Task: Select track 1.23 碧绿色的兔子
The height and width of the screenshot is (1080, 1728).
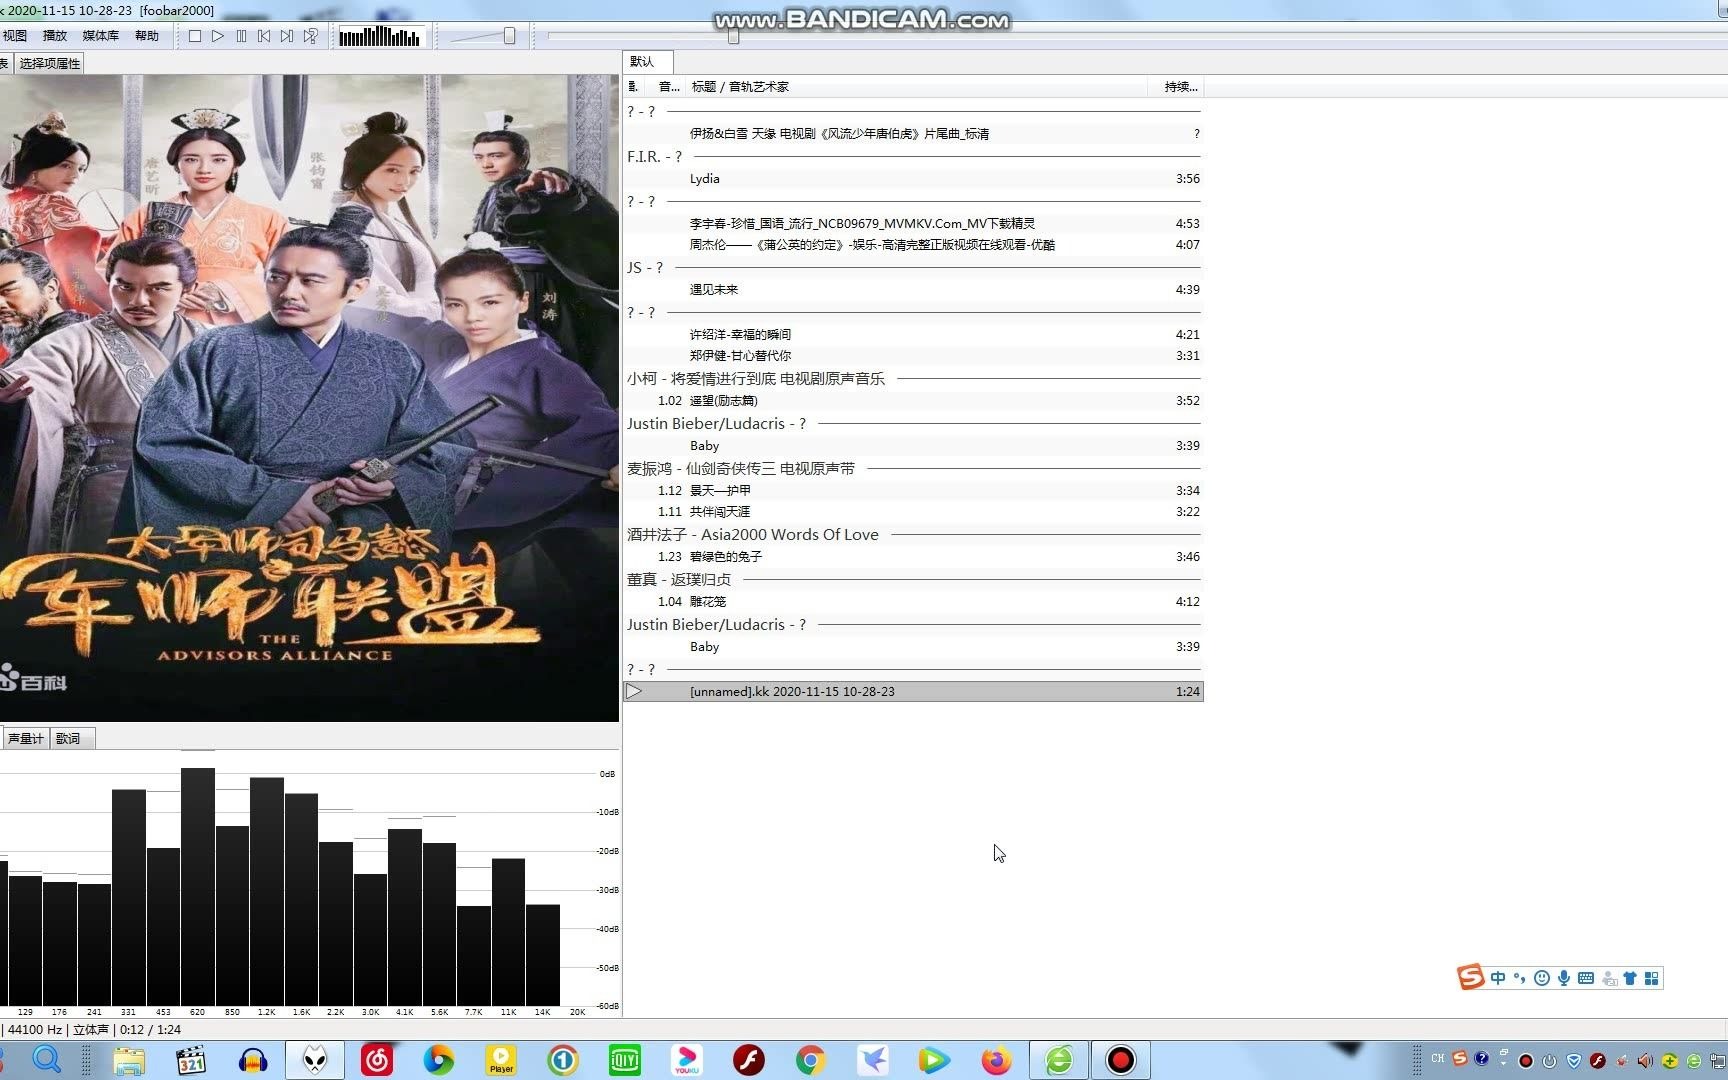Action: [x=913, y=557]
